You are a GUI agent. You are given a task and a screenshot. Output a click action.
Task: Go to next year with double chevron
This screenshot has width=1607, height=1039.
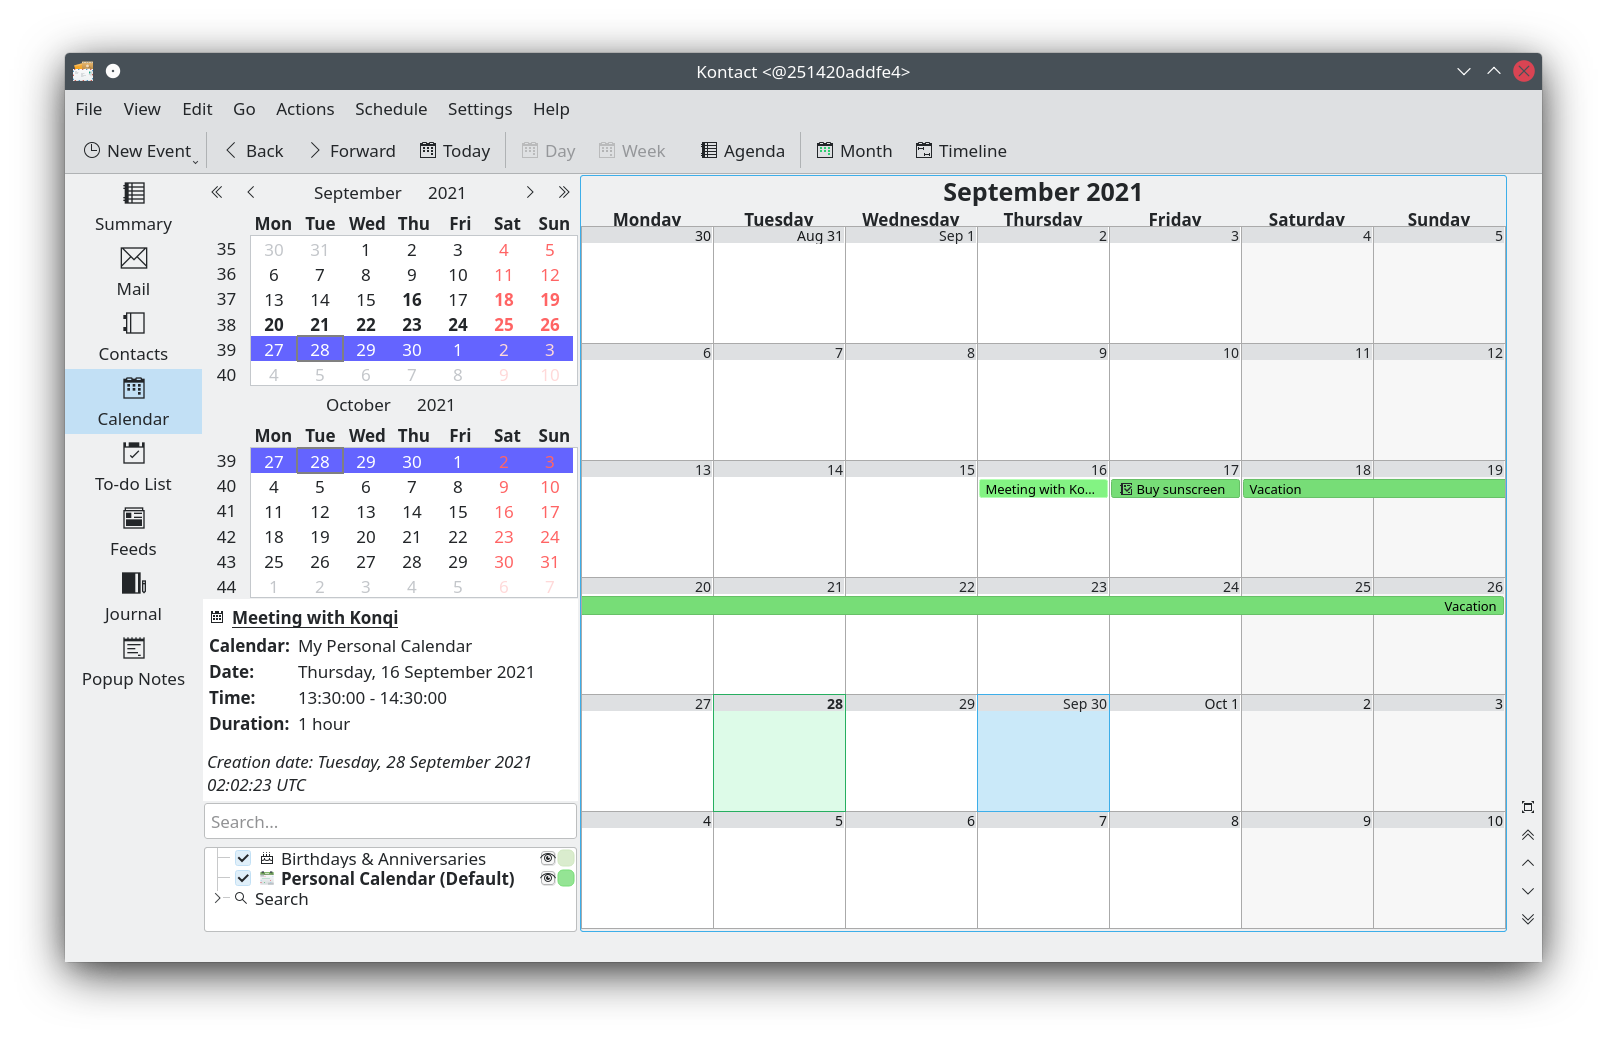(564, 193)
